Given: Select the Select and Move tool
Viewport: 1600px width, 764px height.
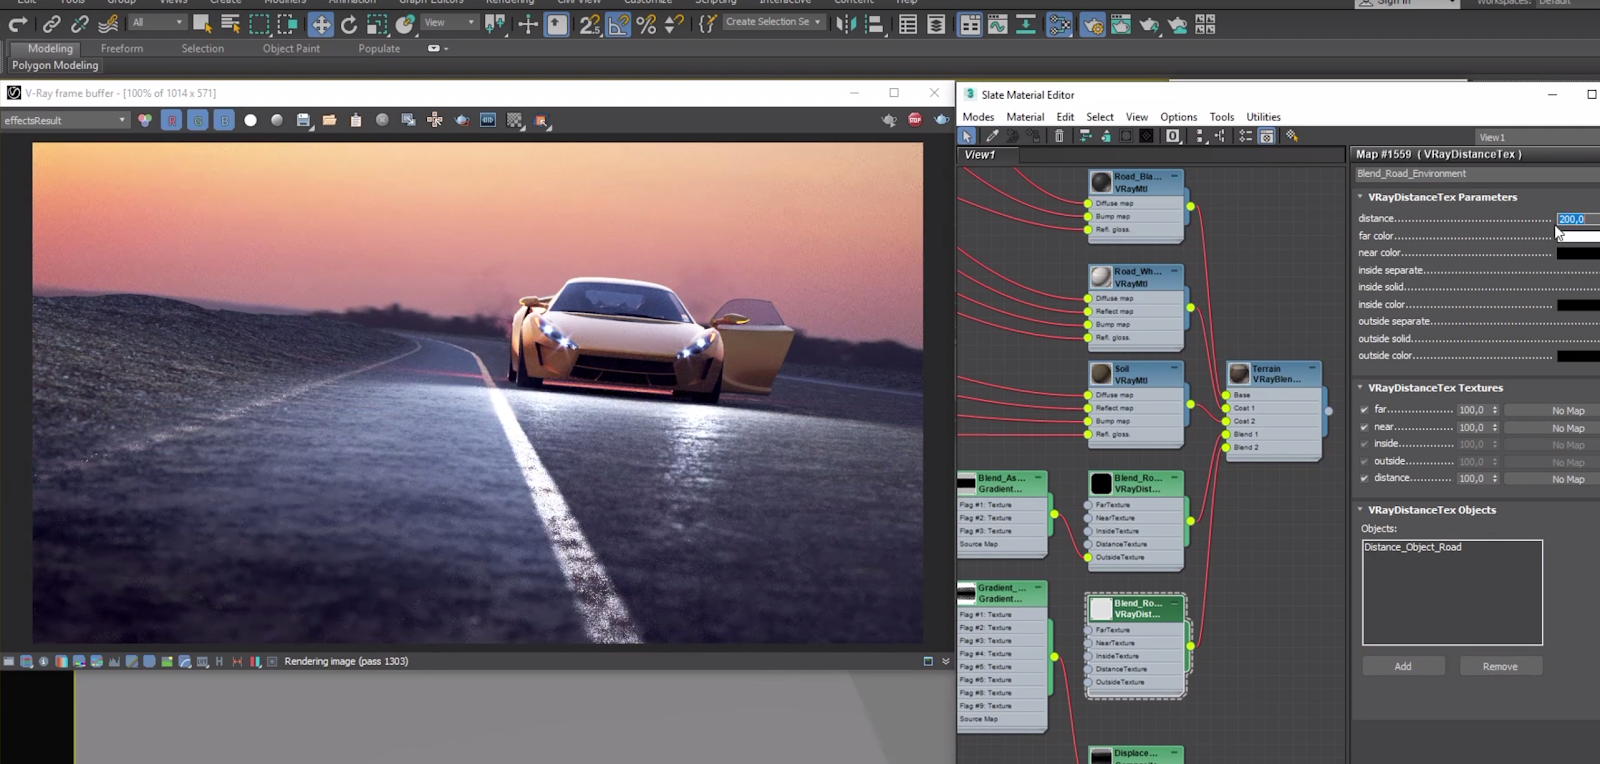Looking at the screenshot, I should click(x=320, y=25).
